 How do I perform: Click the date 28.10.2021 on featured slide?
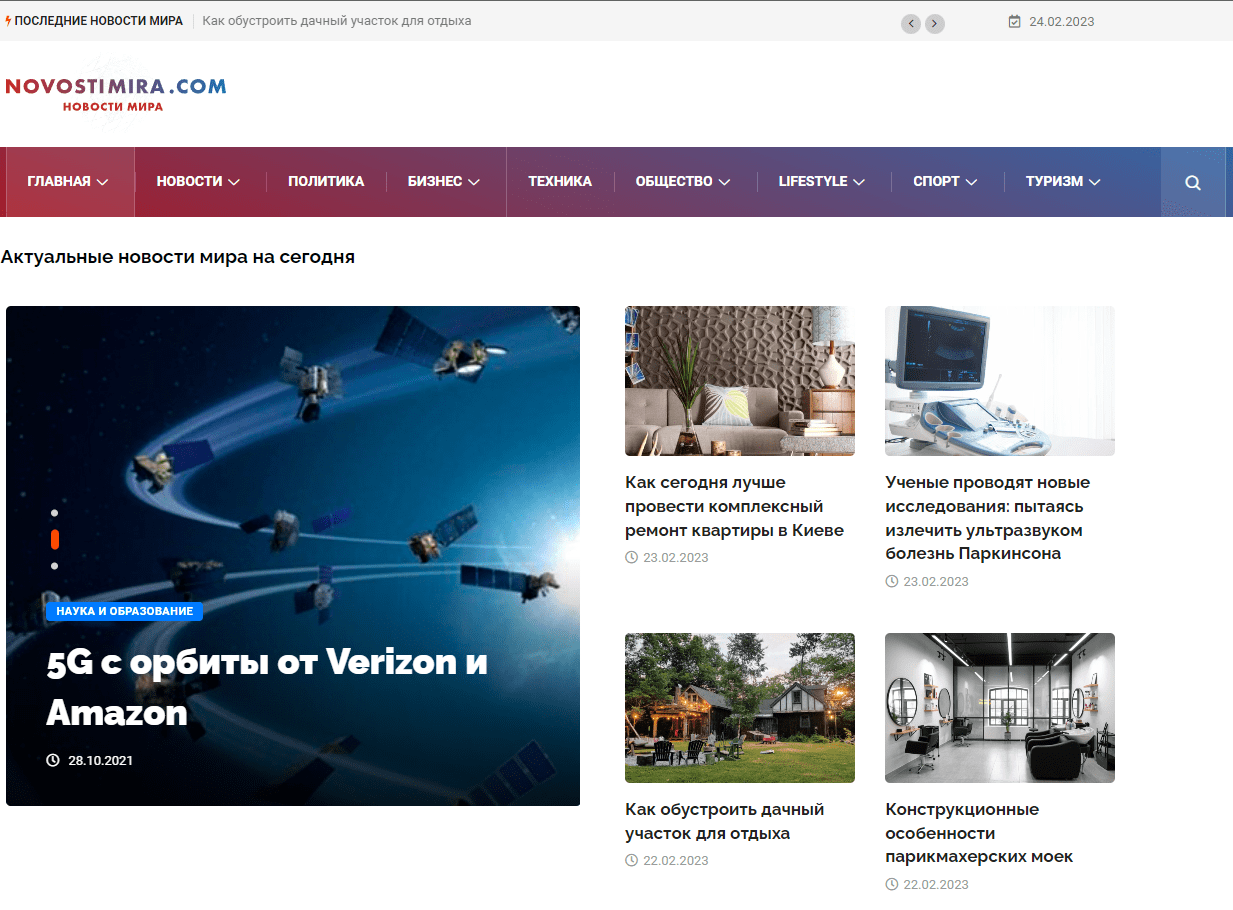tap(100, 760)
